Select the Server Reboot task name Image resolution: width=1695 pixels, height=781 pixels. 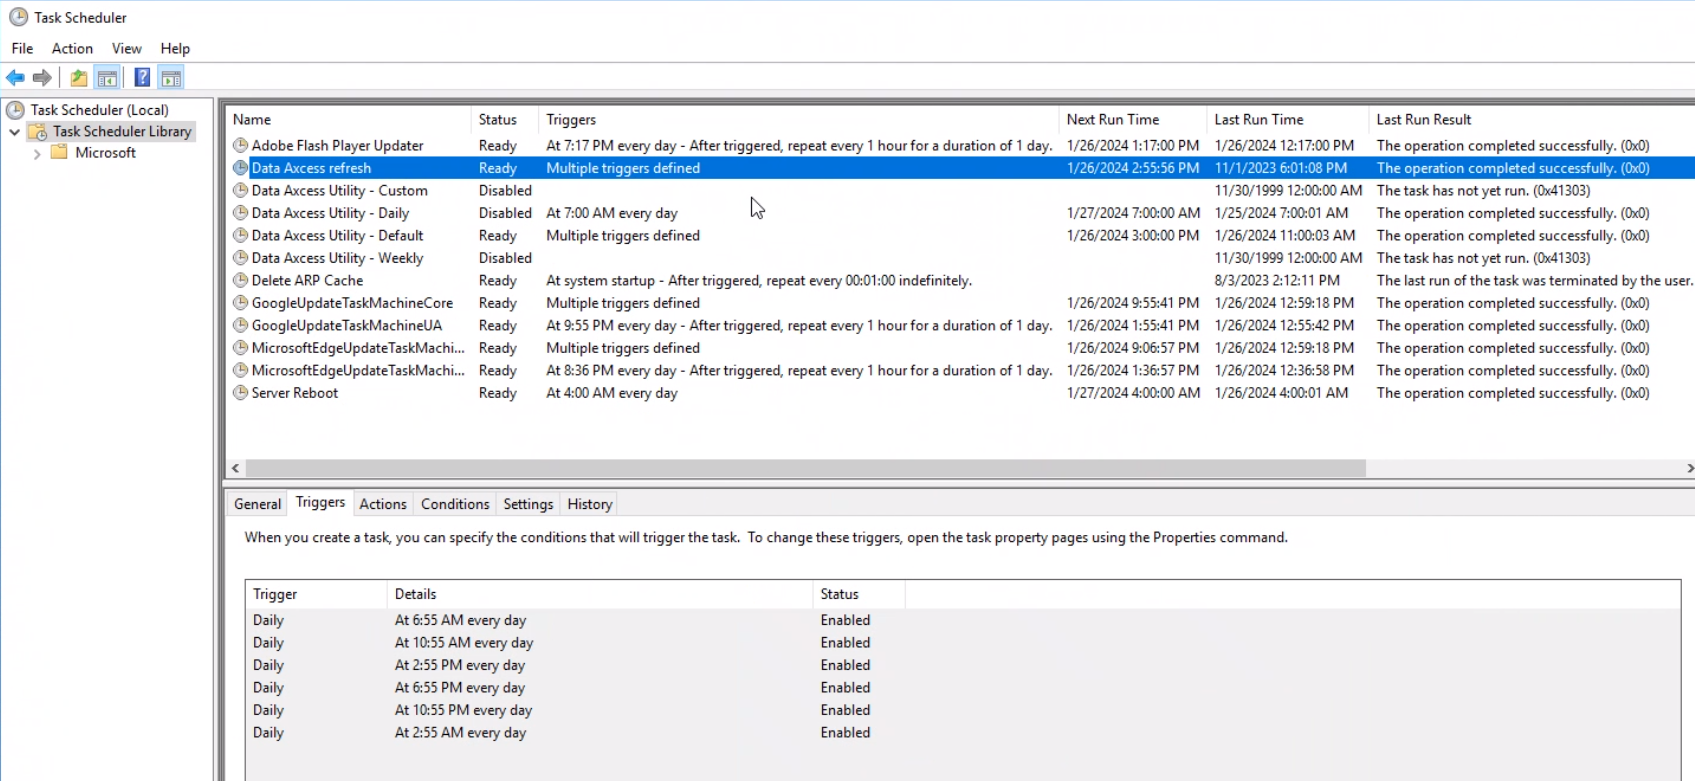coord(295,393)
